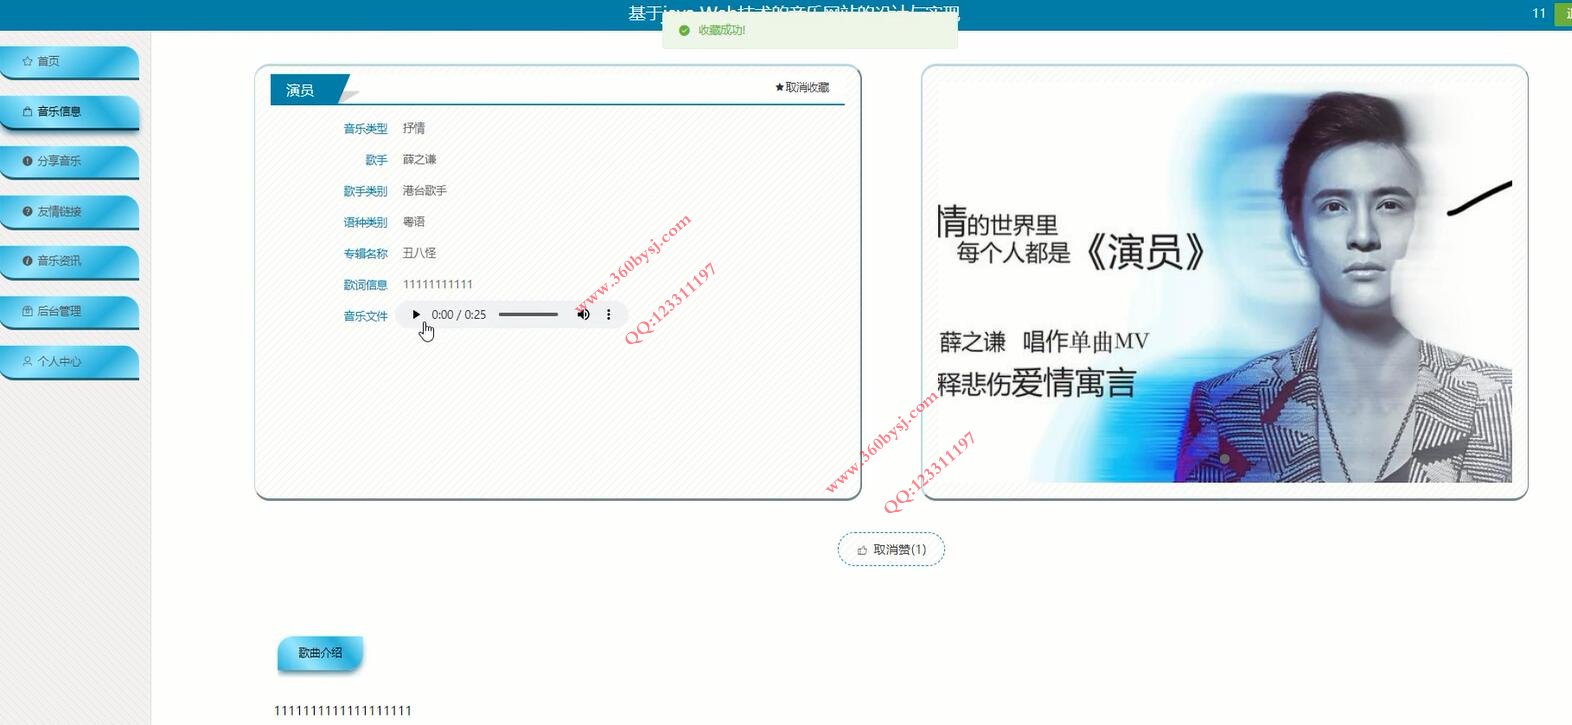
Task: Open the audio player more-options menu
Action: (608, 315)
